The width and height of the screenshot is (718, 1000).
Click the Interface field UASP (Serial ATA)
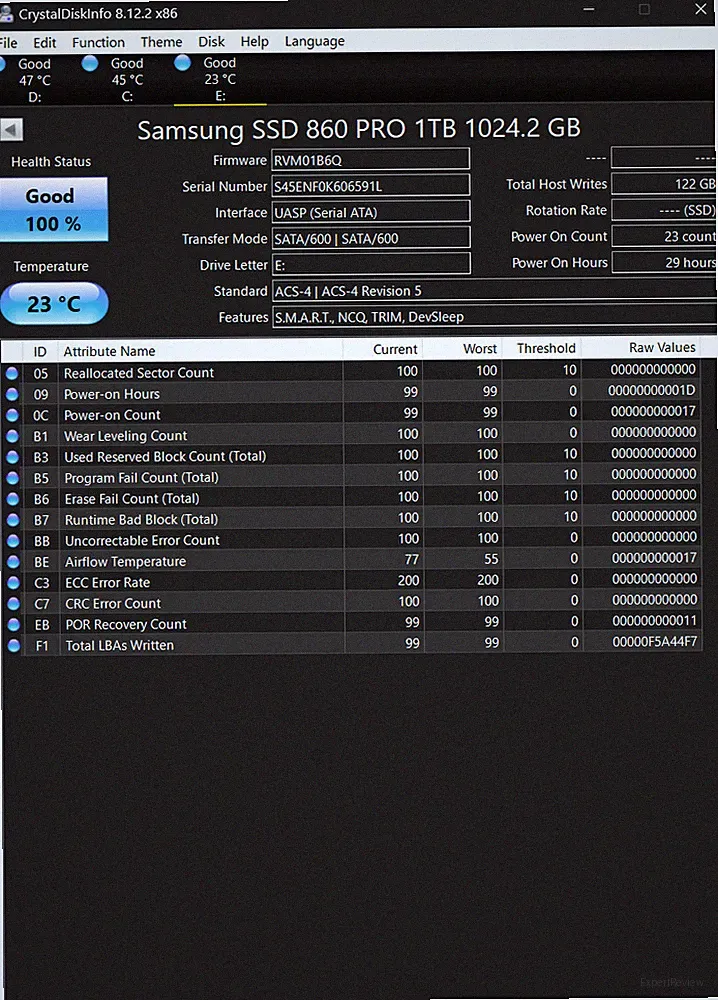point(370,212)
